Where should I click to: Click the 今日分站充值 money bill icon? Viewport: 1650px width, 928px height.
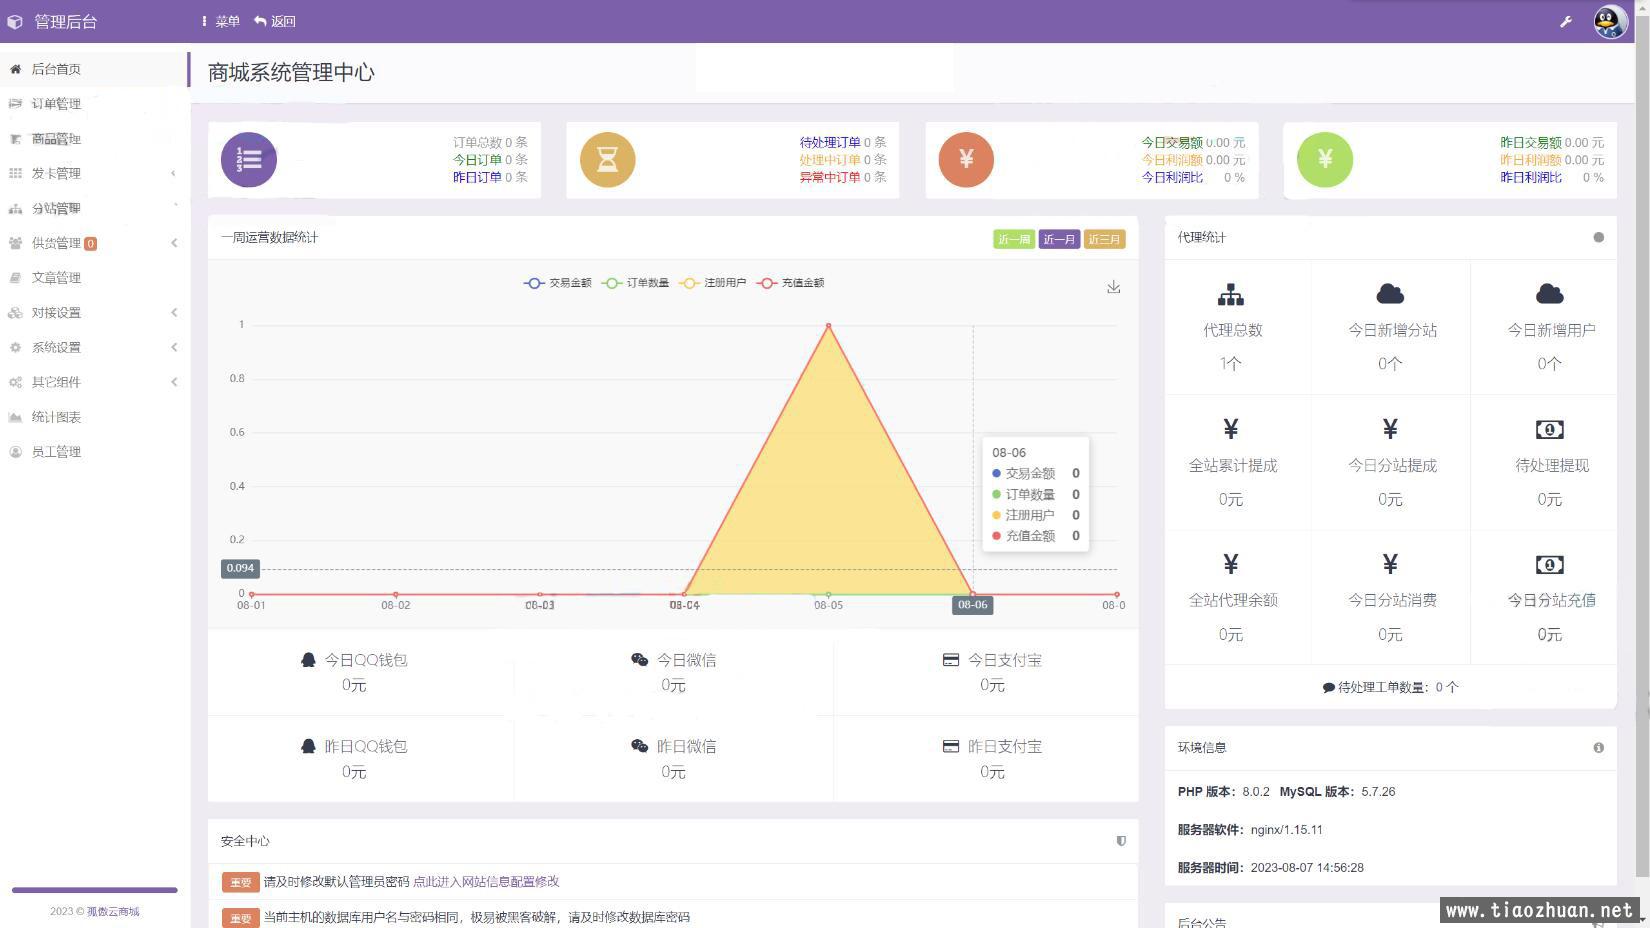(1549, 564)
